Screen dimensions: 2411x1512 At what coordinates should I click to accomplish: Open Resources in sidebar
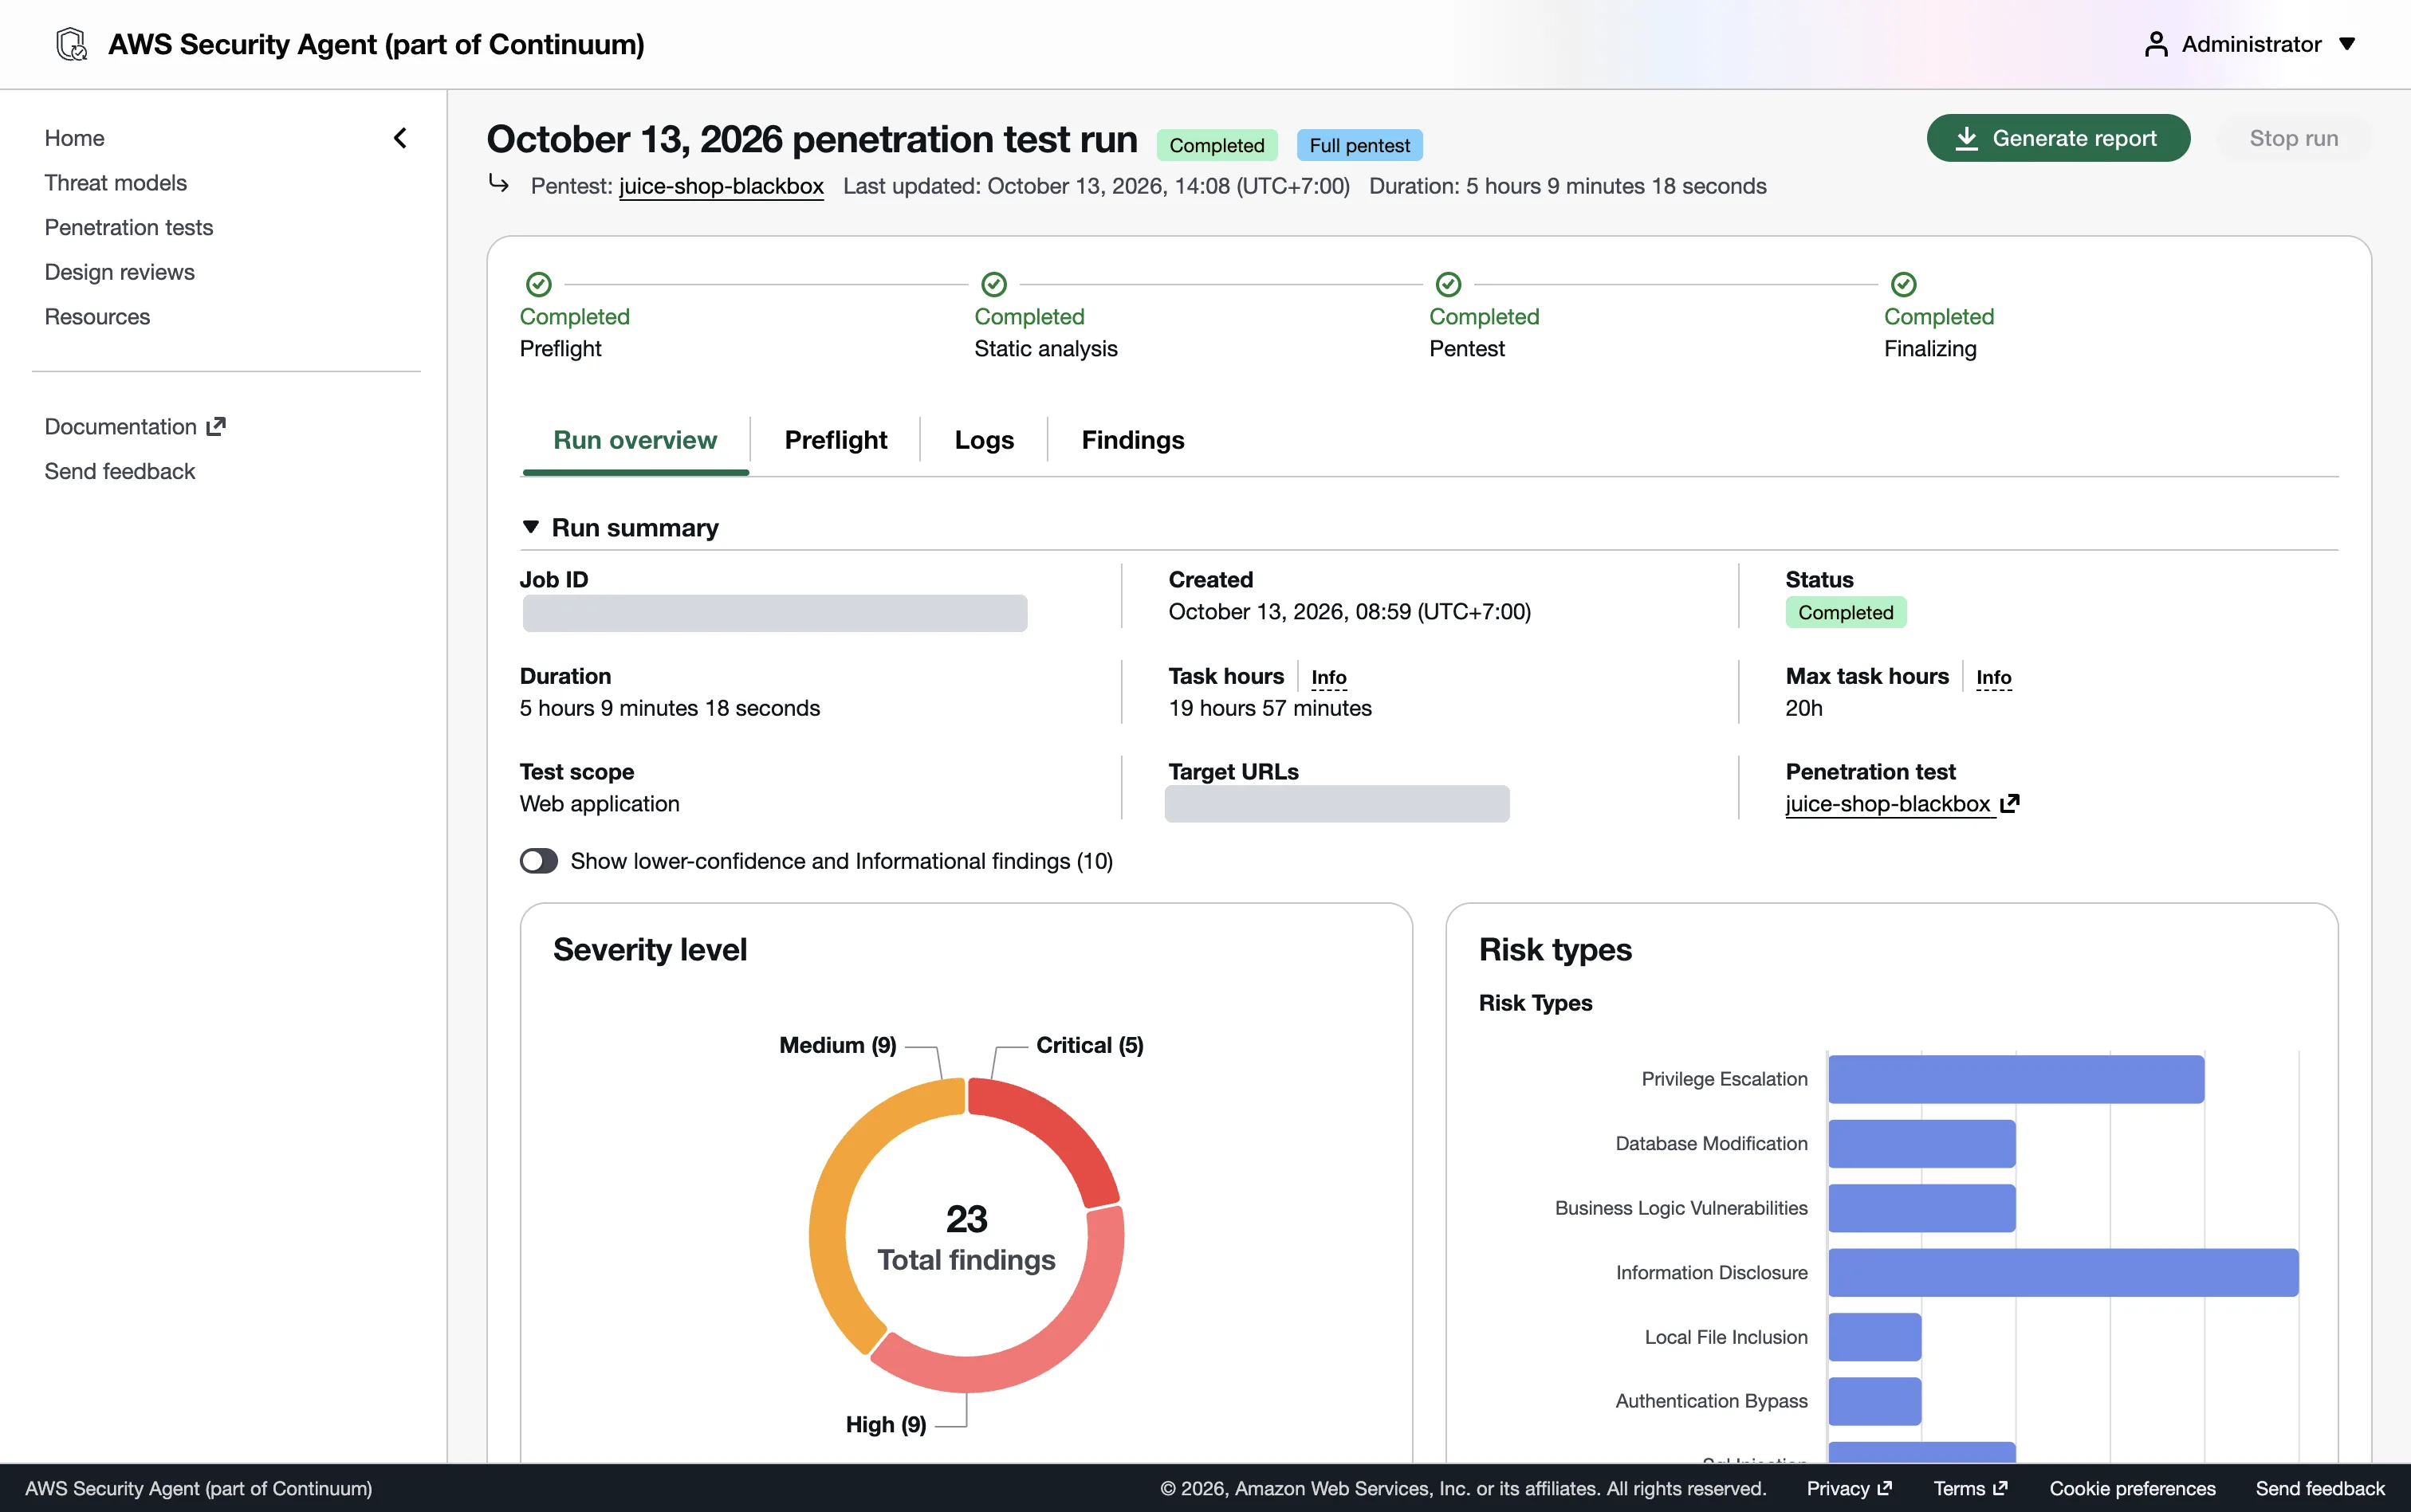97,317
